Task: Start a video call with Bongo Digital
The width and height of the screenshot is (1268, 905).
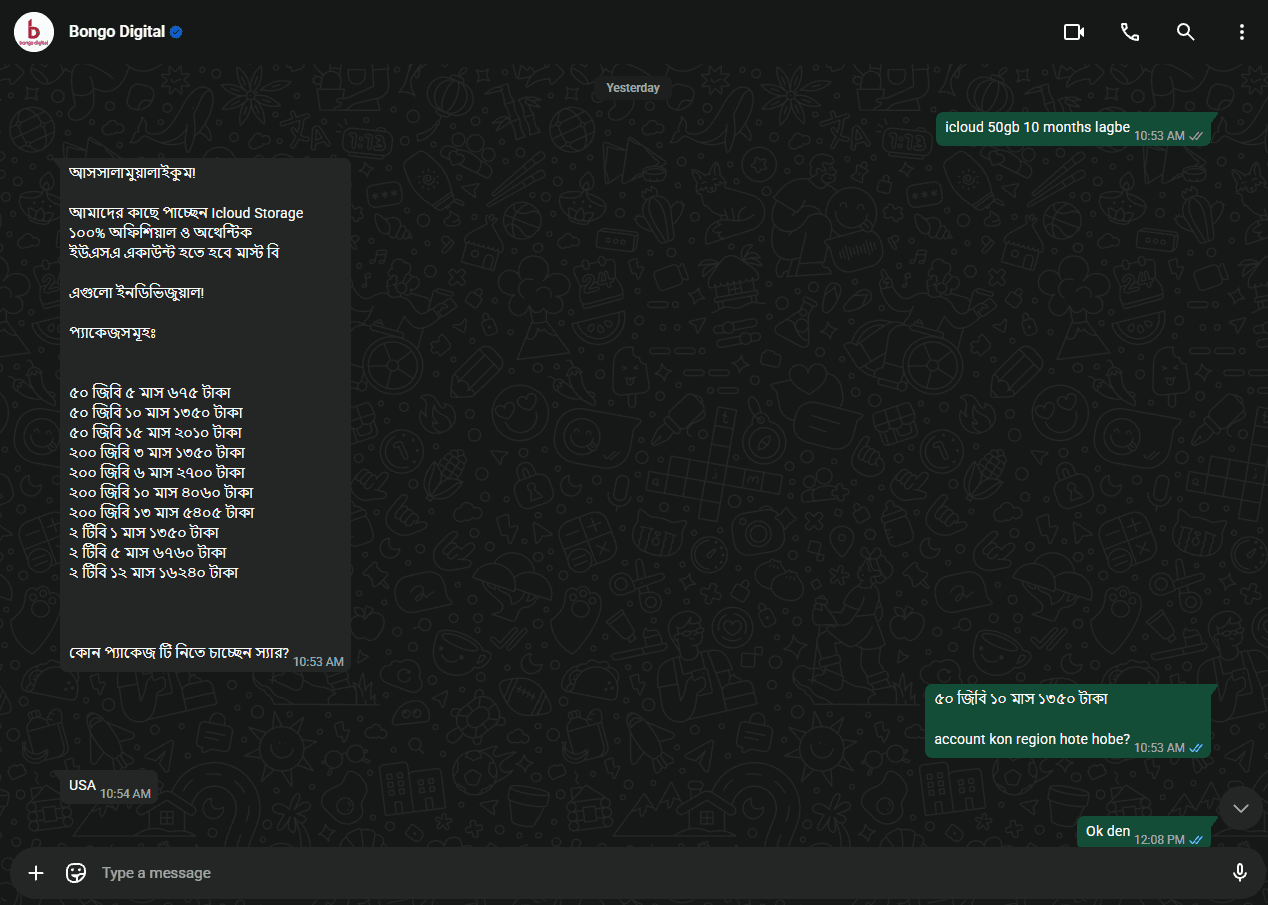Action: click(1074, 32)
